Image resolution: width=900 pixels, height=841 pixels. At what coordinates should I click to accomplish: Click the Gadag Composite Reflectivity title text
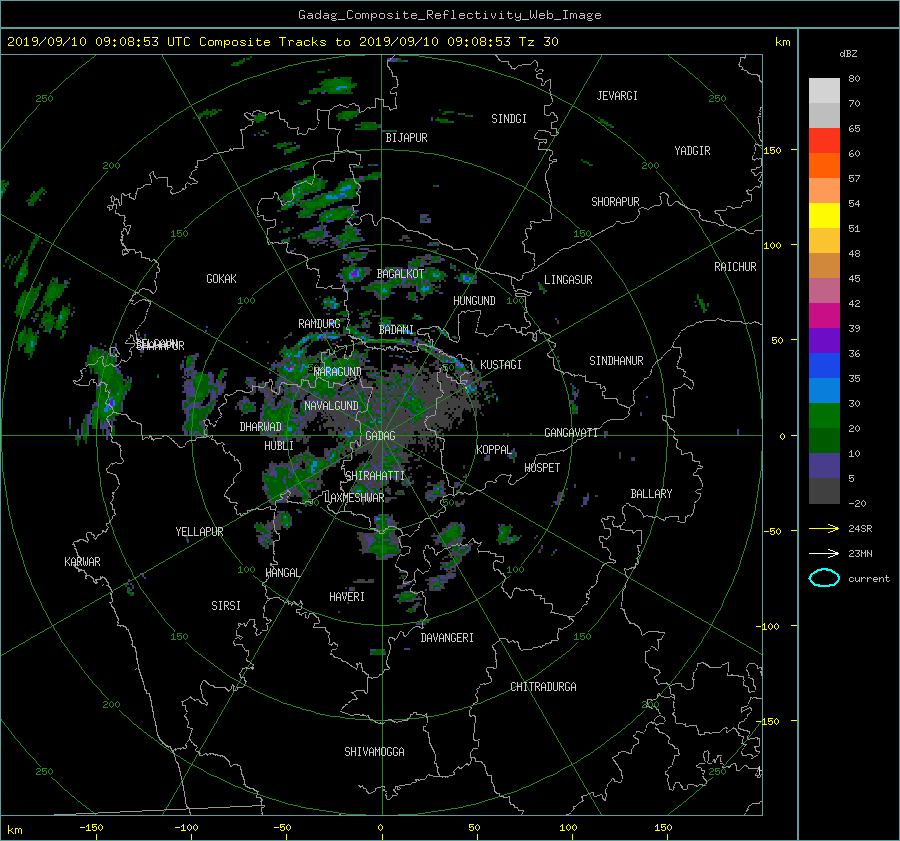pyautogui.click(x=449, y=15)
